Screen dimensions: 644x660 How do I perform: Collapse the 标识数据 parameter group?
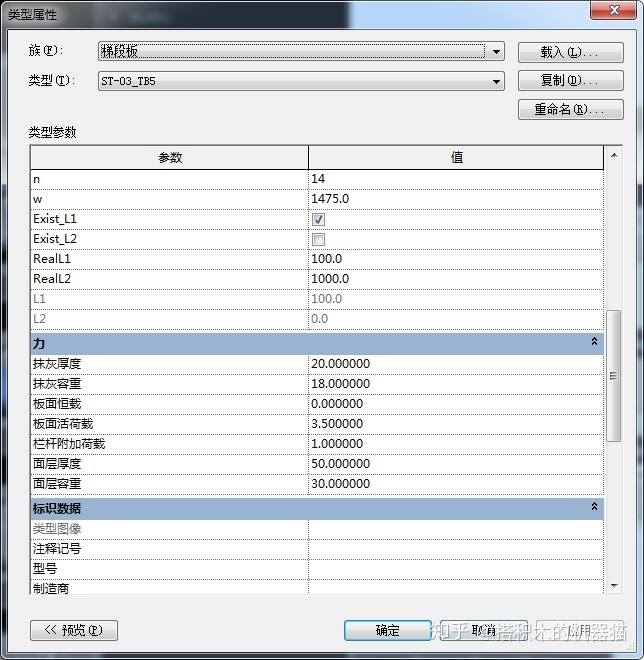[x=594, y=507]
